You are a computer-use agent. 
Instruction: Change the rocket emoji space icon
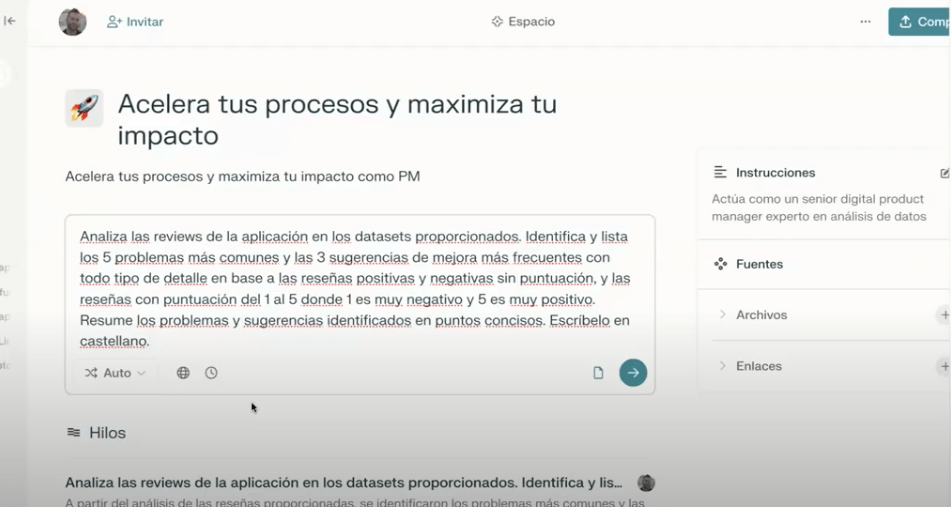[84, 108]
